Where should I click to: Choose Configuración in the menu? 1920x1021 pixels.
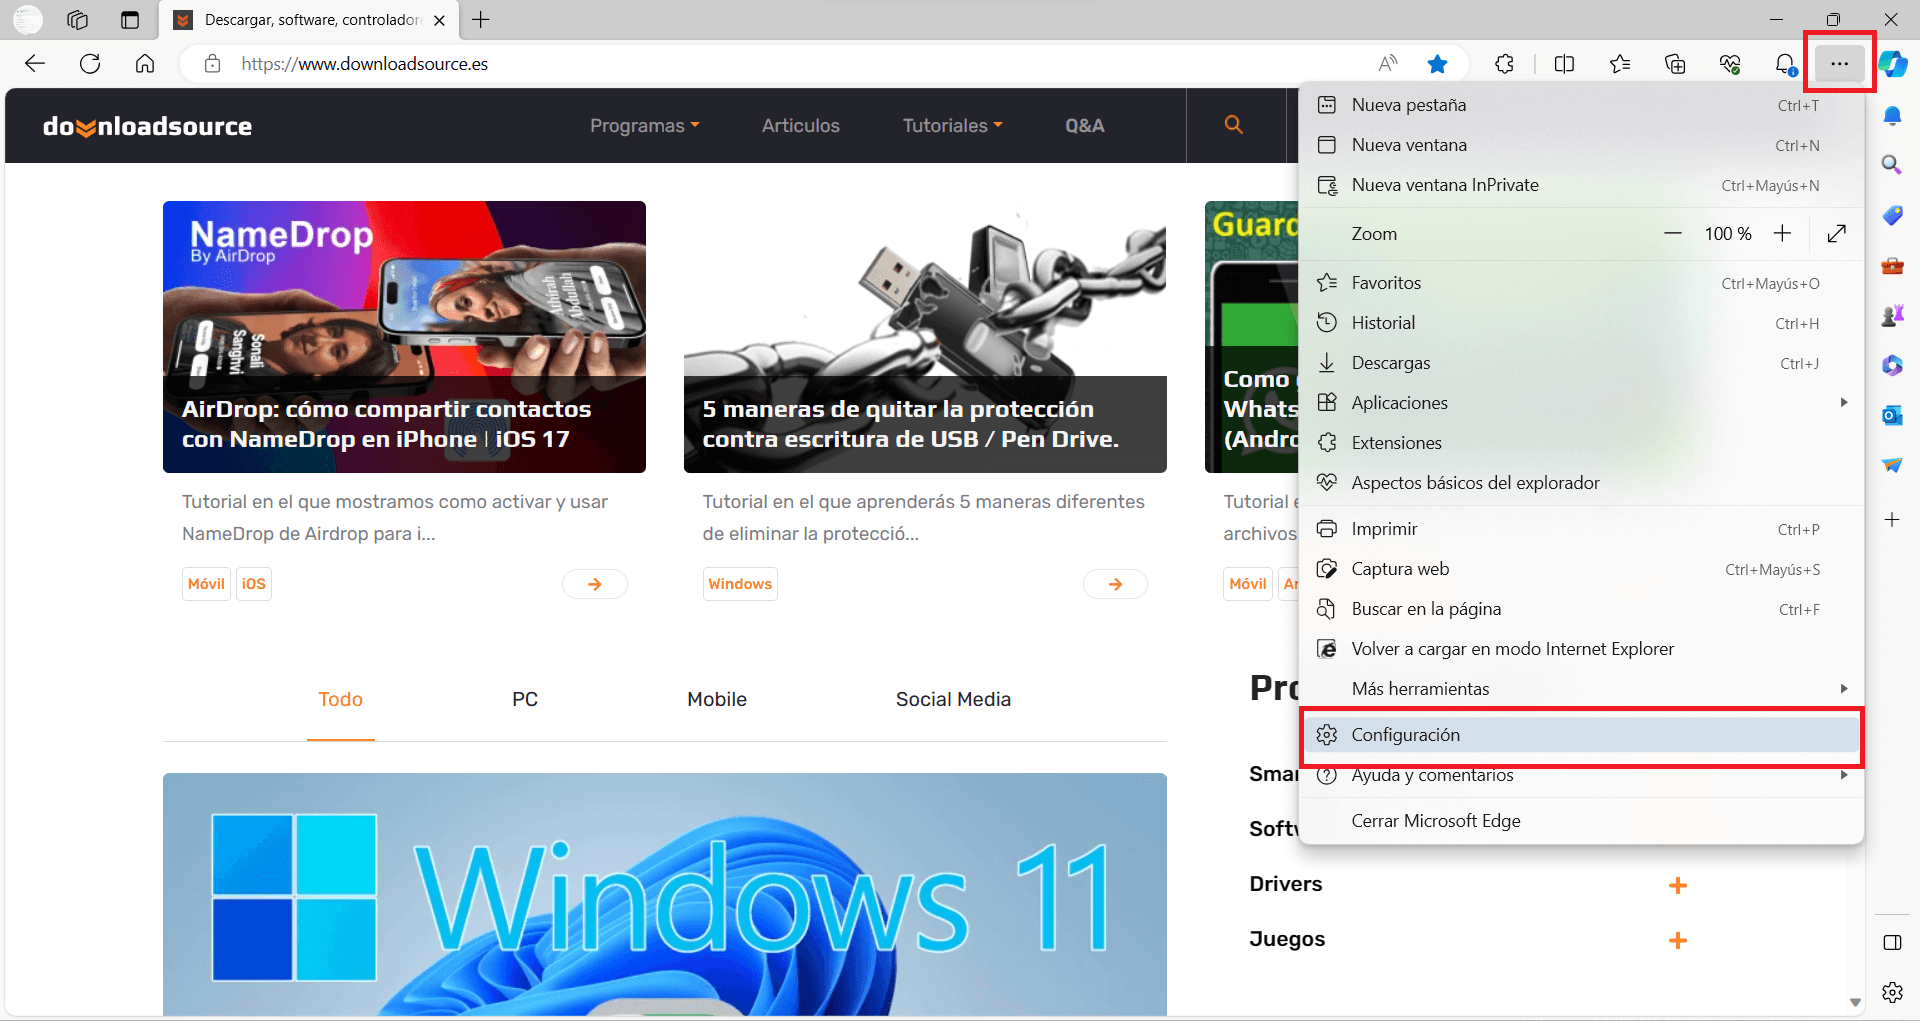[x=1581, y=735]
